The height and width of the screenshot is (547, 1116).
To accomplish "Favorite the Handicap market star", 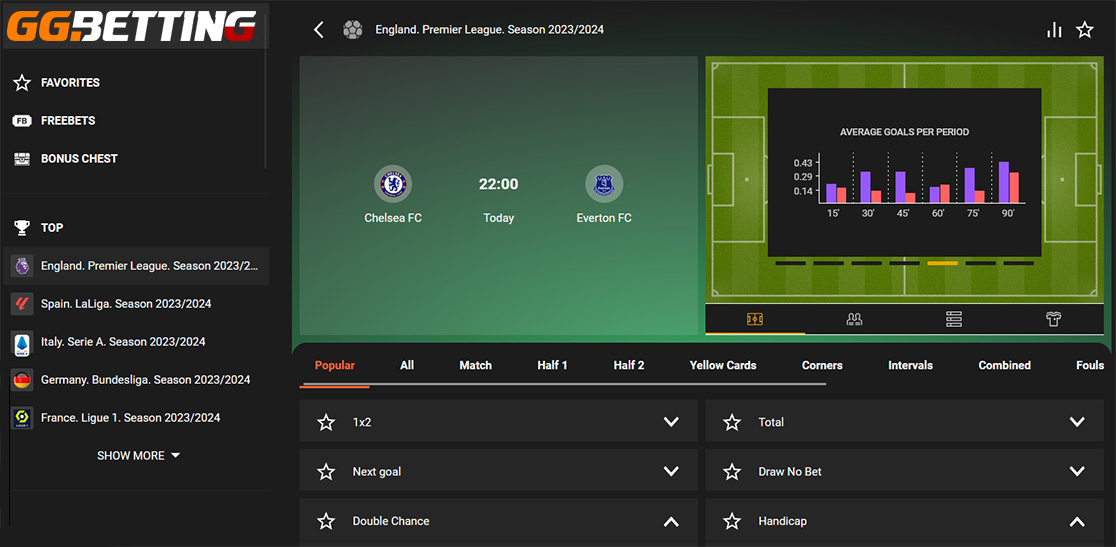I will coord(732,521).
